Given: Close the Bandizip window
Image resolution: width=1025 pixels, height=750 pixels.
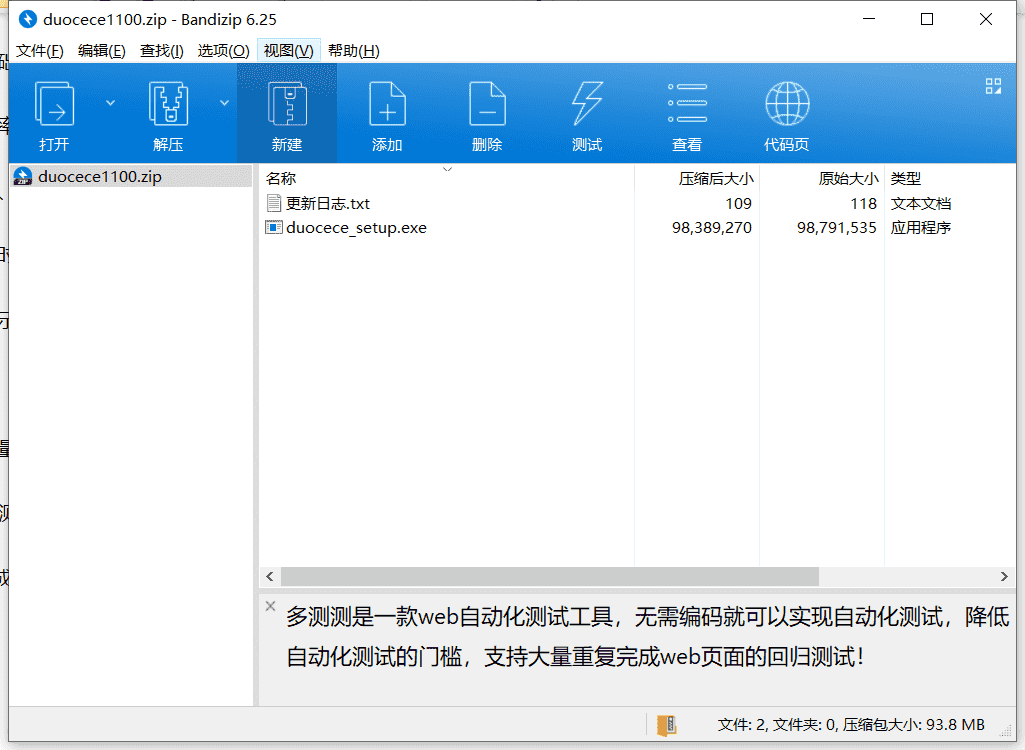Looking at the screenshot, I should tap(986, 19).
